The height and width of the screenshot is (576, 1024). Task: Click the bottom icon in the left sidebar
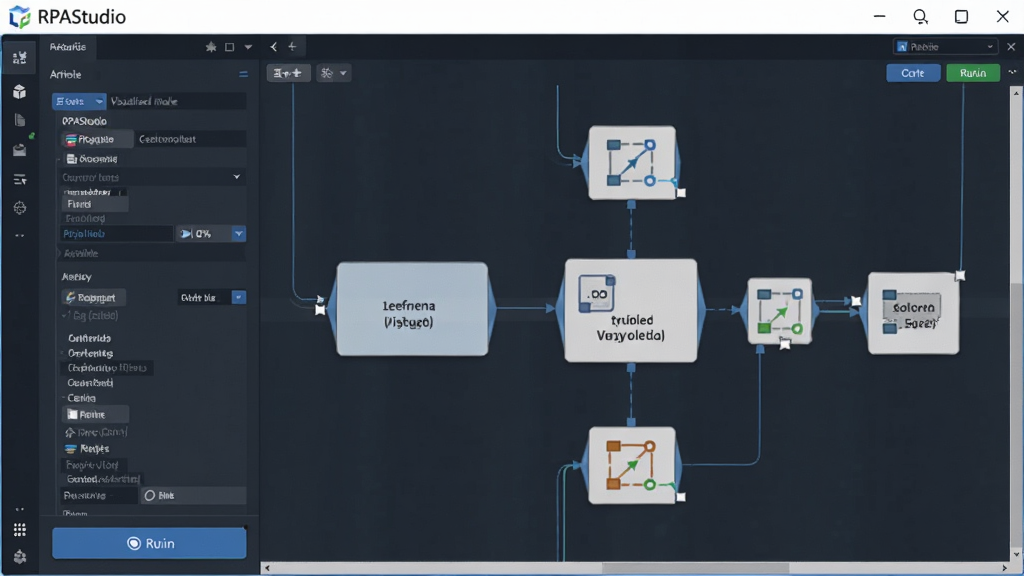click(20, 556)
